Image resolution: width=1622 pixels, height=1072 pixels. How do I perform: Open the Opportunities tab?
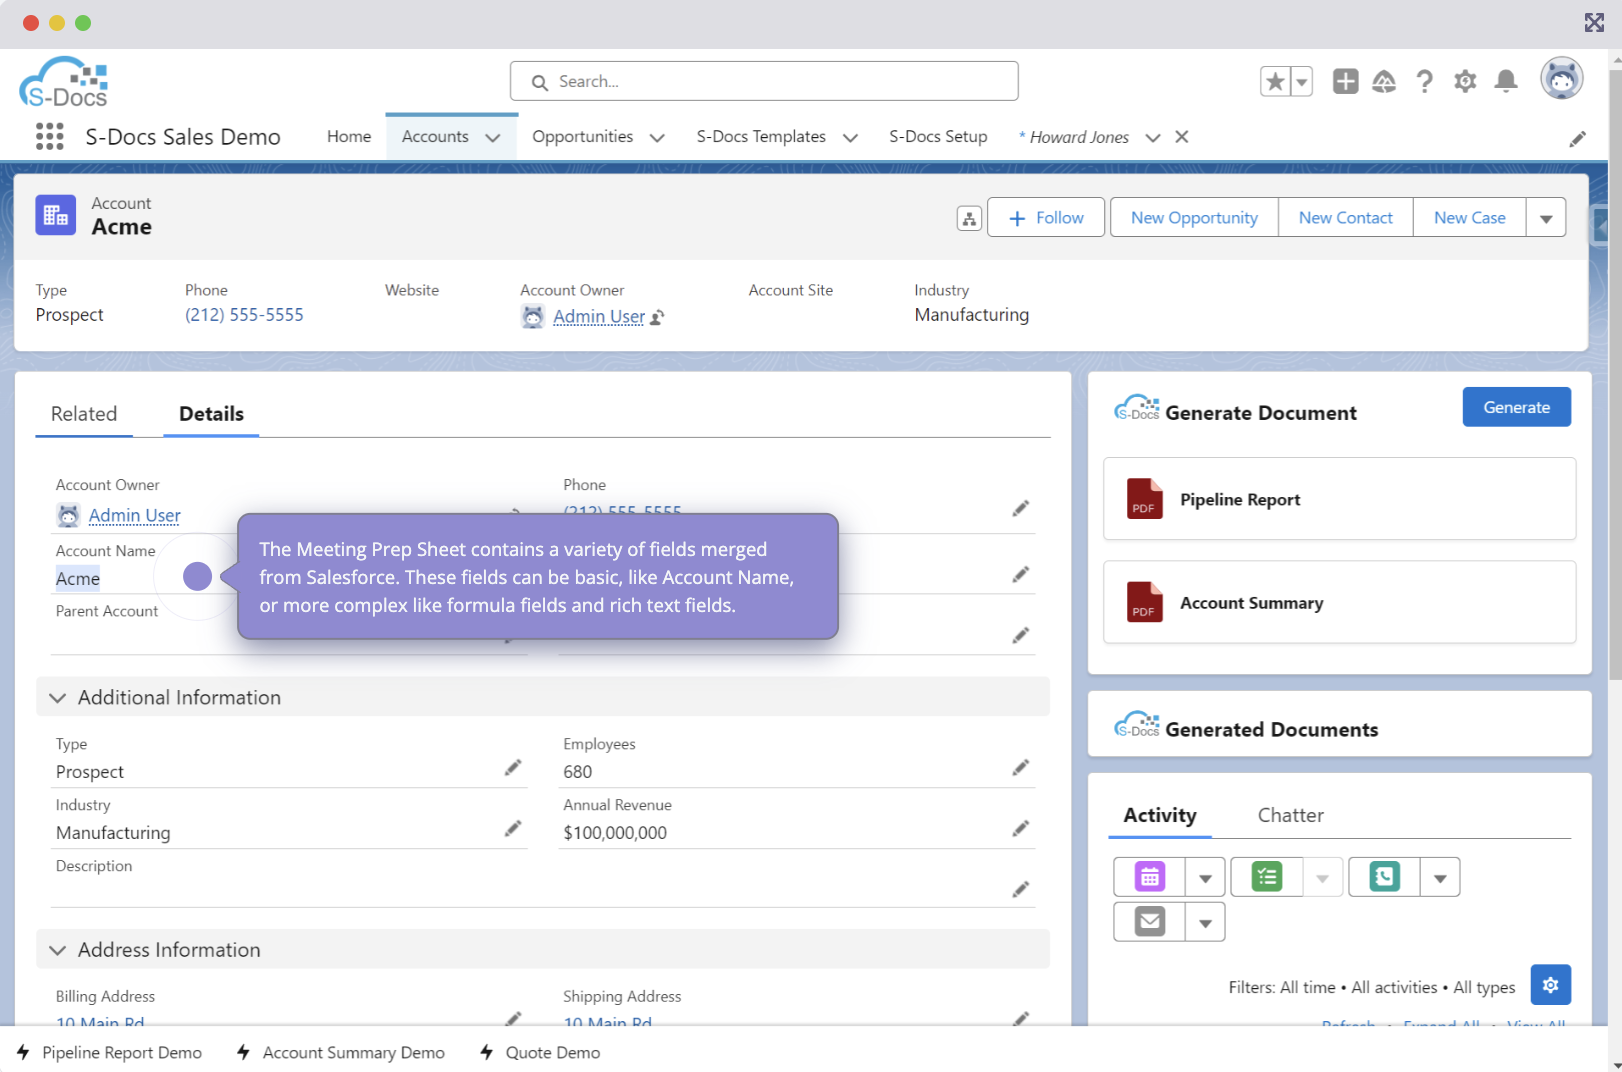click(x=582, y=137)
